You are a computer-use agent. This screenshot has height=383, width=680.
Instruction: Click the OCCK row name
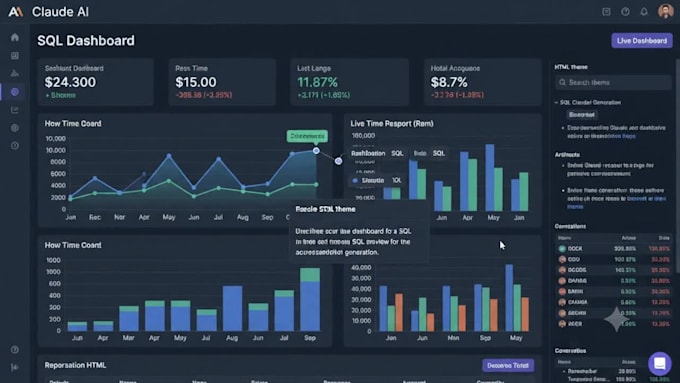click(x=575, y=249)
